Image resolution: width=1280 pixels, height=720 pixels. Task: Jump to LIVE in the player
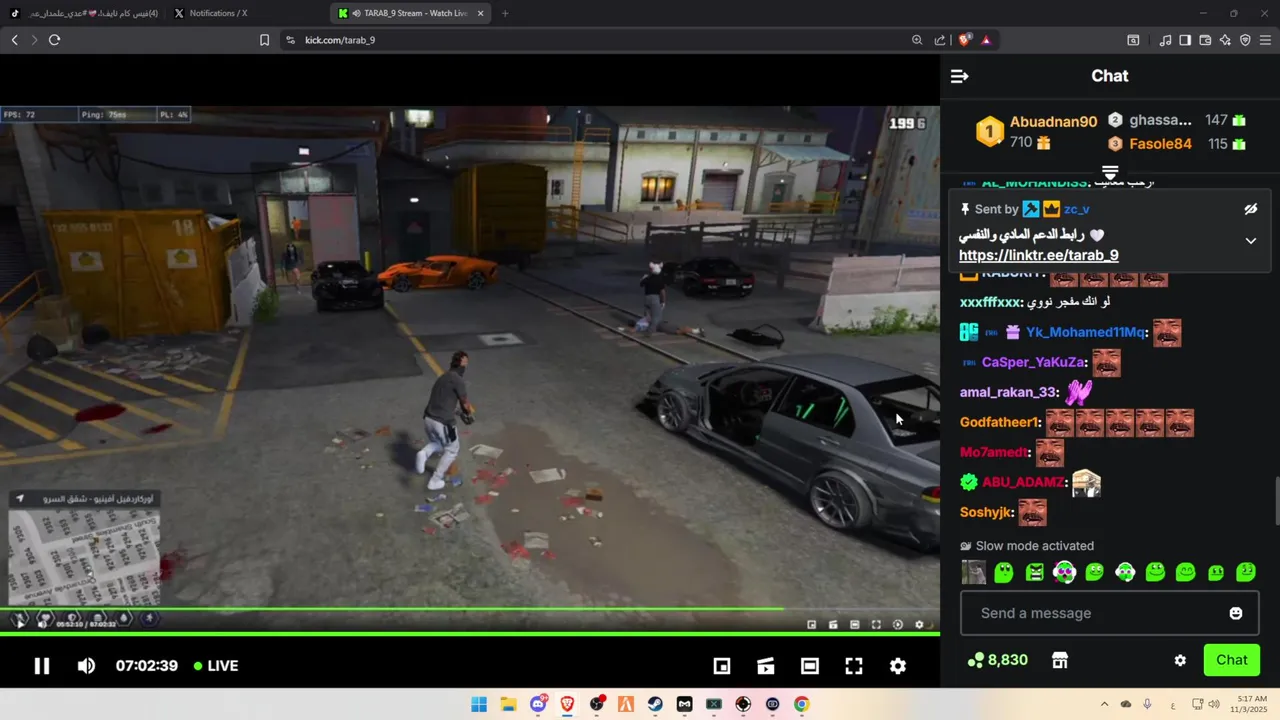coord(216,666)
